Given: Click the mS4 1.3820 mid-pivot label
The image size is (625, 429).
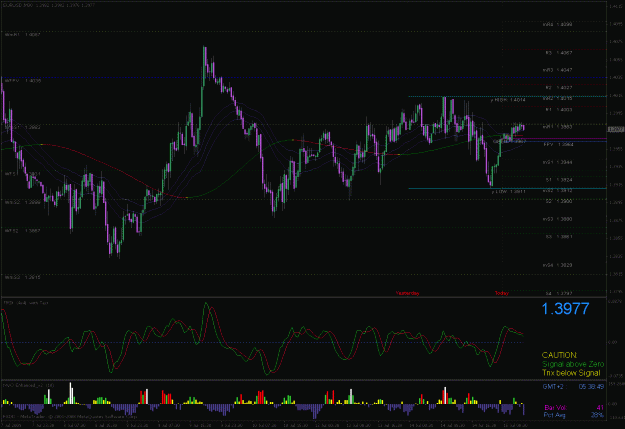Looking at the screenshot, I should [x=557, y=265].
